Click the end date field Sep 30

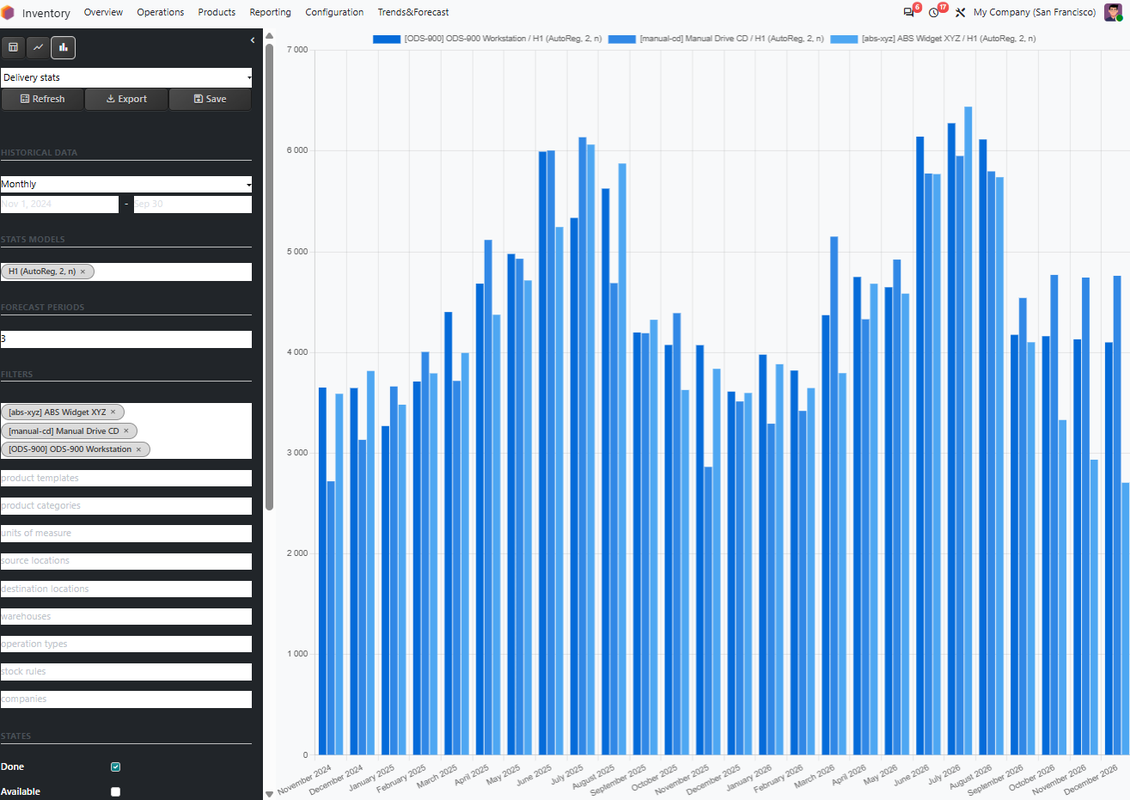coord(193,204)
